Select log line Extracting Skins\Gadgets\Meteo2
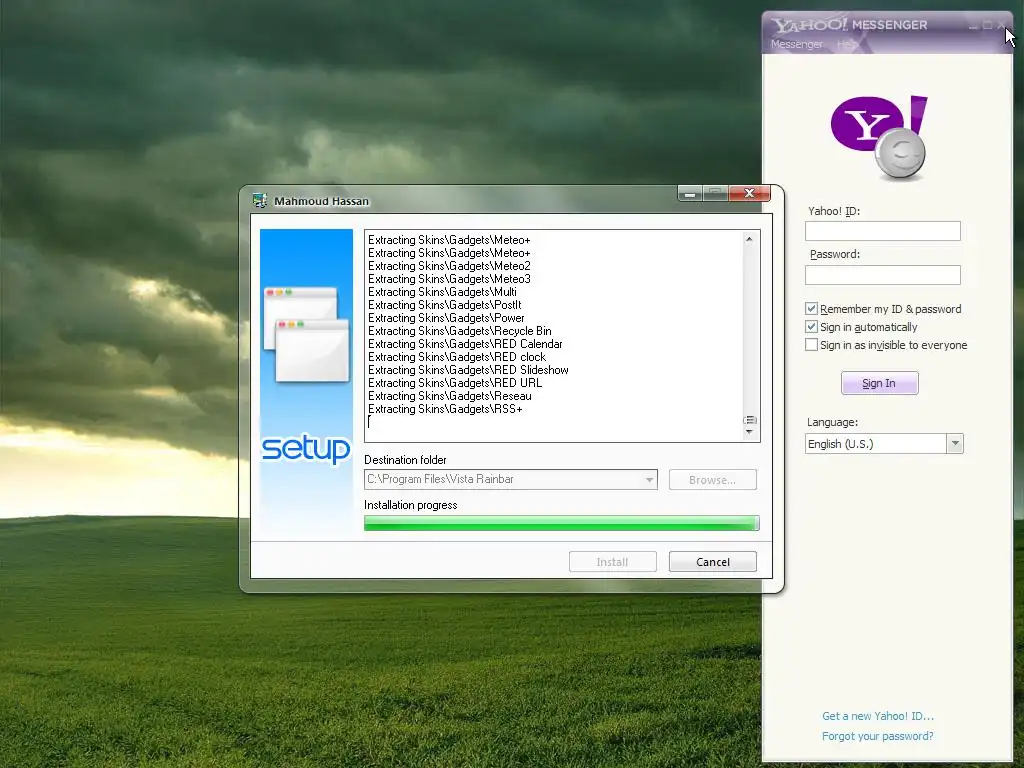Viewport: 1024px width, 768px height. [x=449, y=266]
